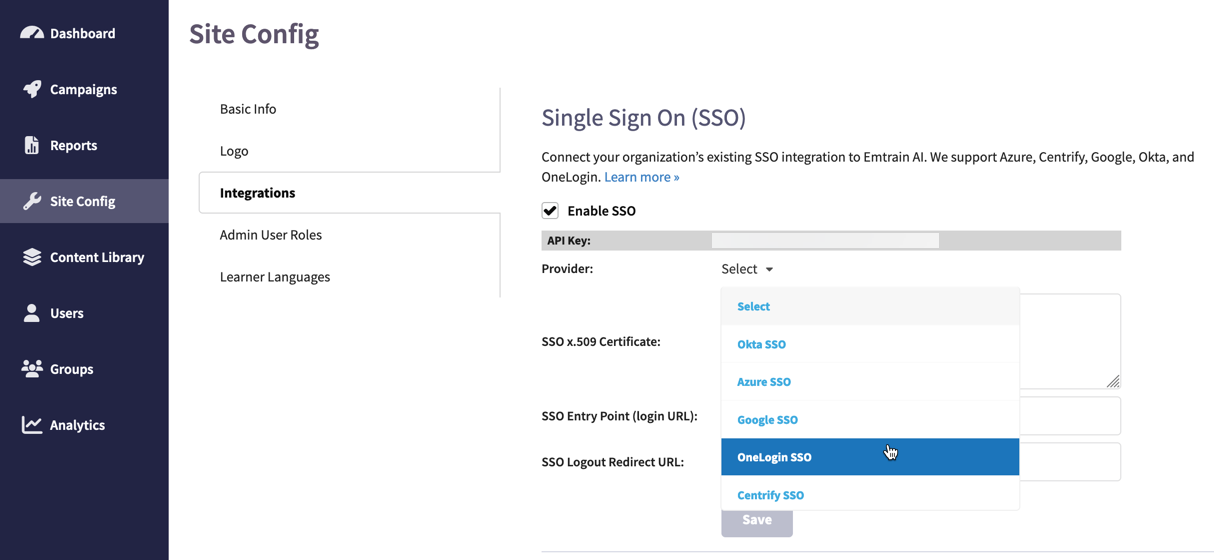Screen dimensions: 1214x560
Task: Choose OneLogin SSO provider option
Action: pyautogui.click(x=775, y=457)
